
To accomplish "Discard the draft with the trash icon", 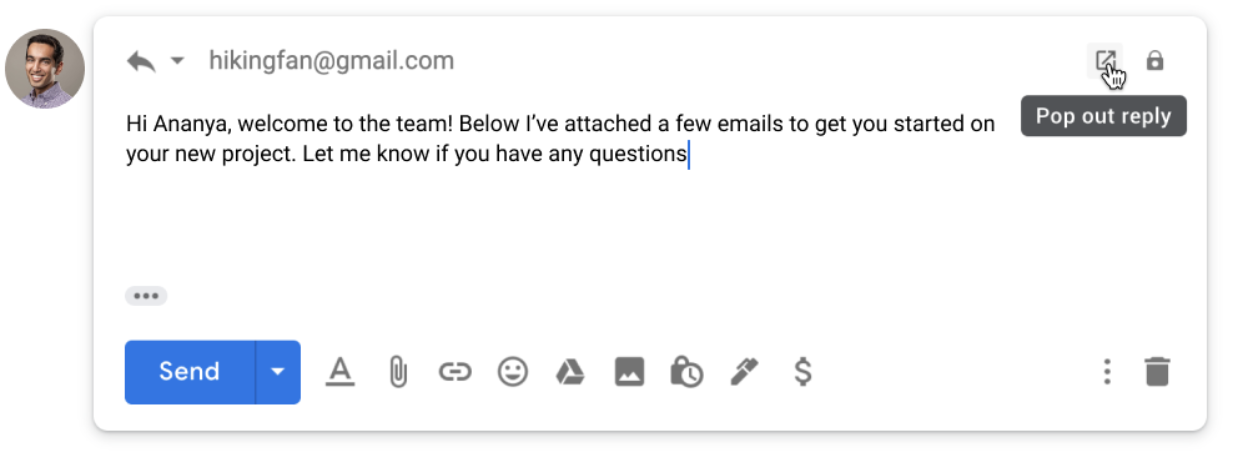I will click(1157, 372).
